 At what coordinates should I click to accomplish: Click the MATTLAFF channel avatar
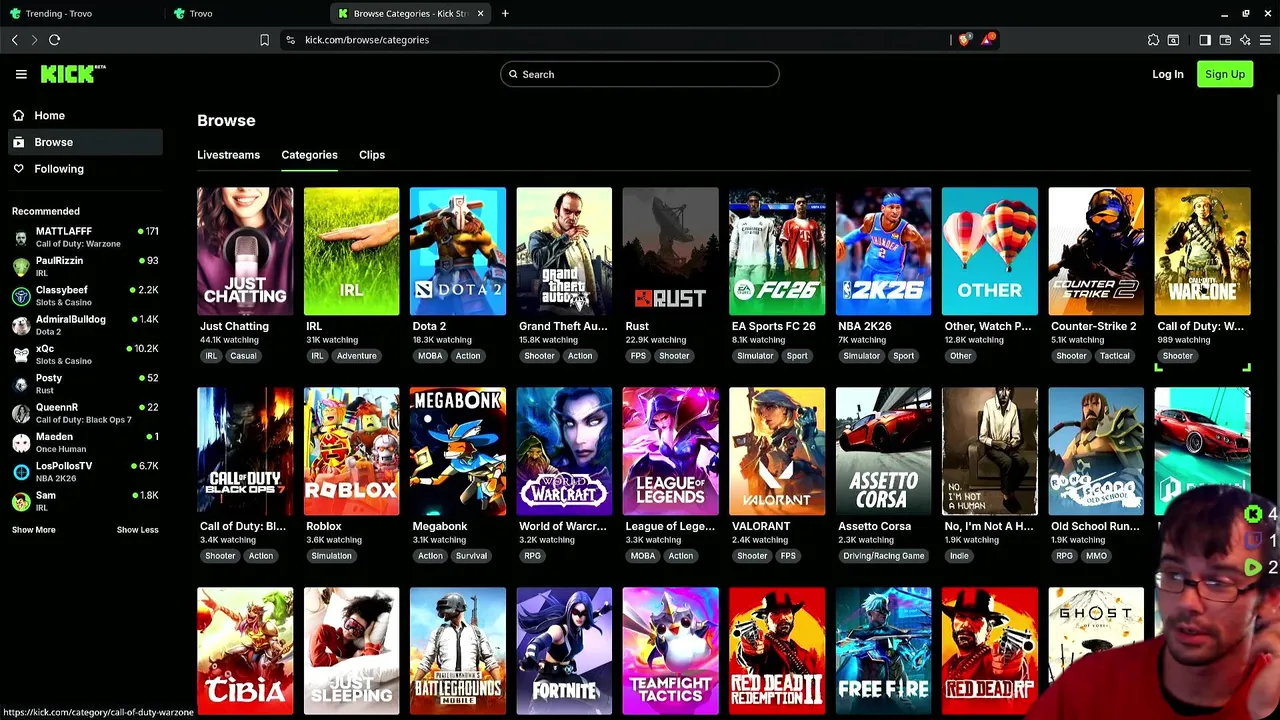[21, 237]
